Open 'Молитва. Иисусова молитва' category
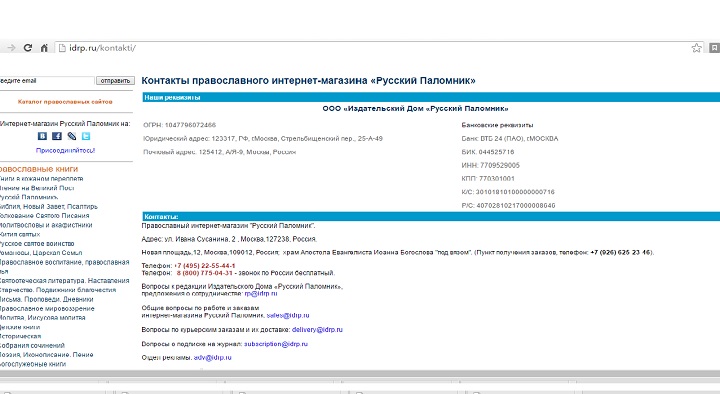Viewport: 720px width, 394px height. [x=42, y=317]
